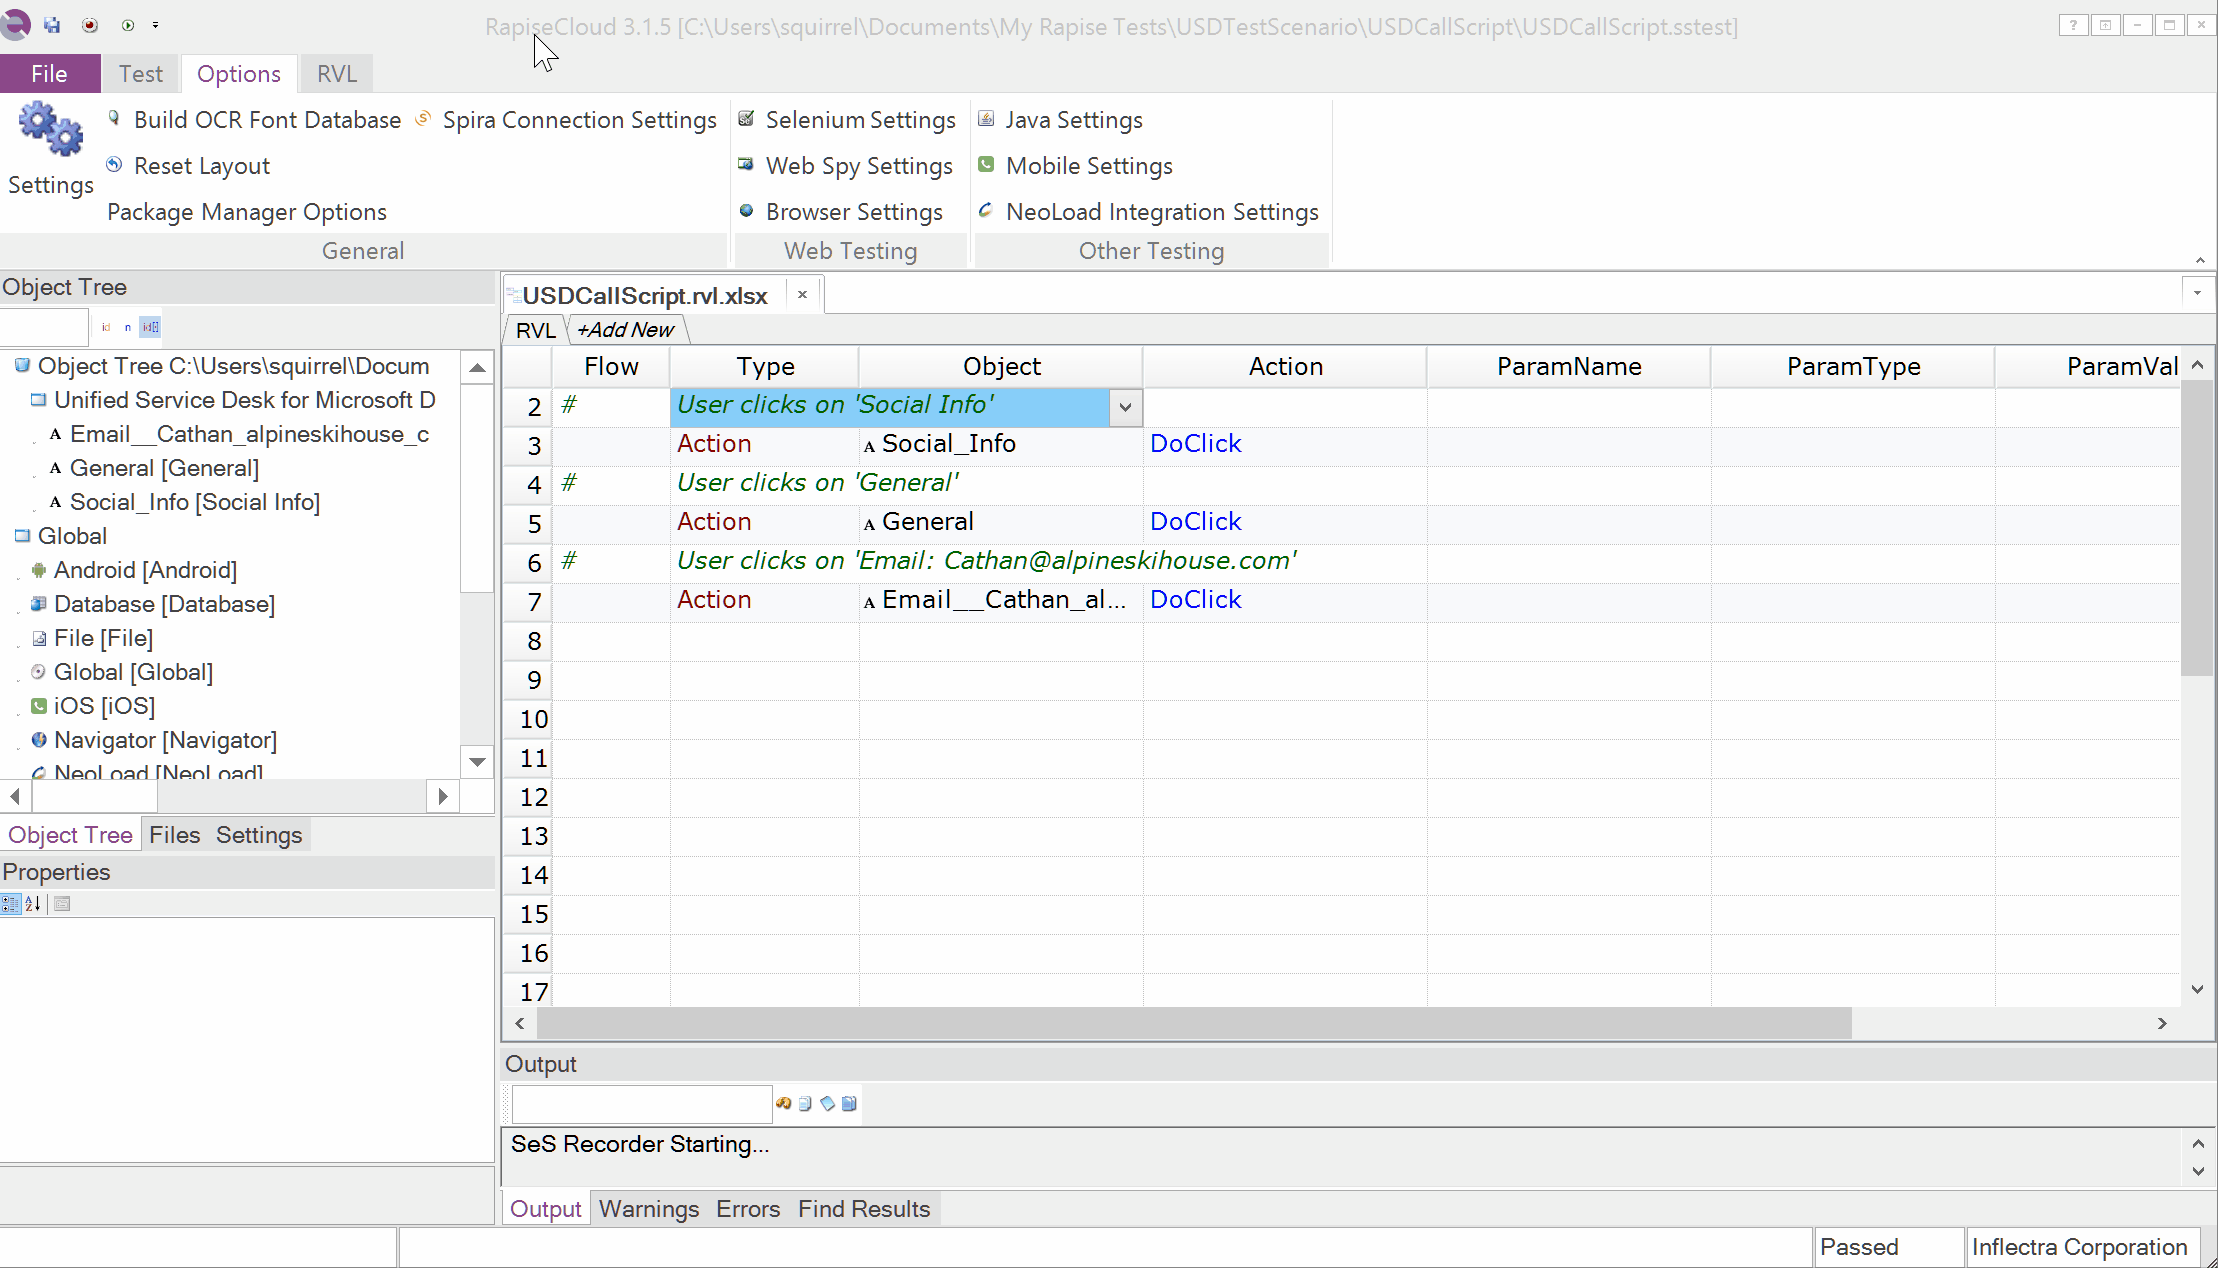Toggle the 'id' display mode in Object Tree
The image size is (2218, 1268).
click(x=106, y=327)
